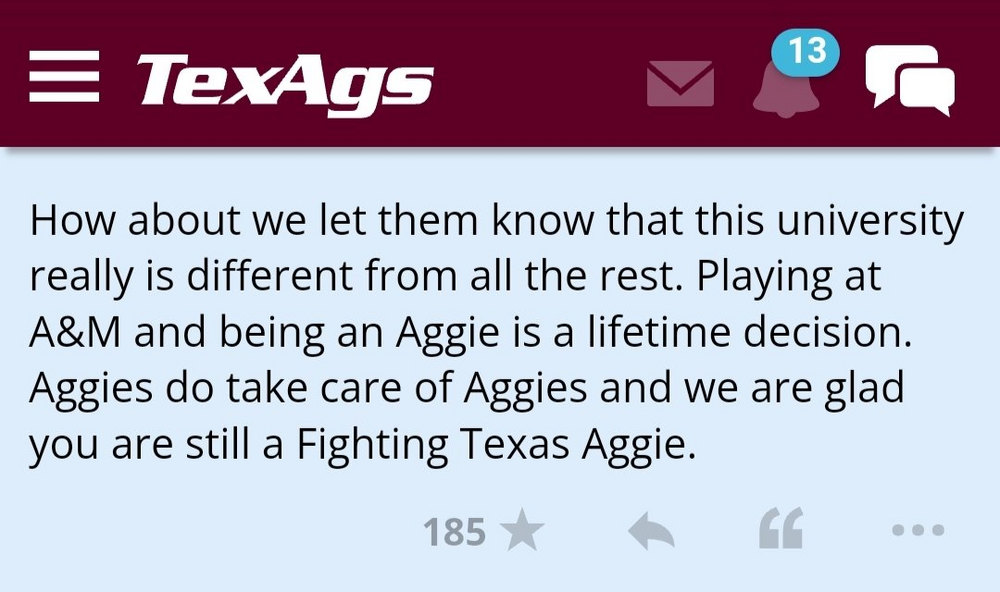Expand the three-dot more options menu
Viewport: 1000px width, 592px height.
click(x=917, y=532)
